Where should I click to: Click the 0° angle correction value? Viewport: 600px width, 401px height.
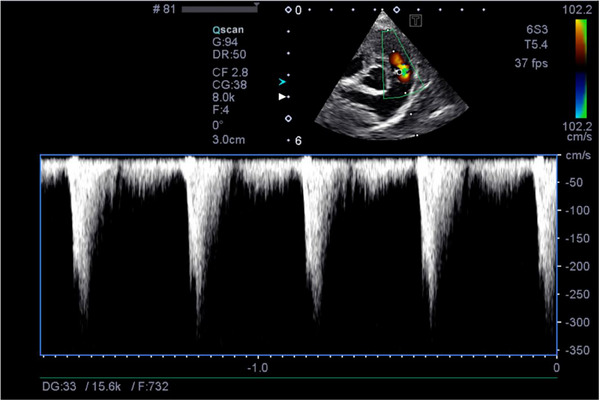click(218, 125)
